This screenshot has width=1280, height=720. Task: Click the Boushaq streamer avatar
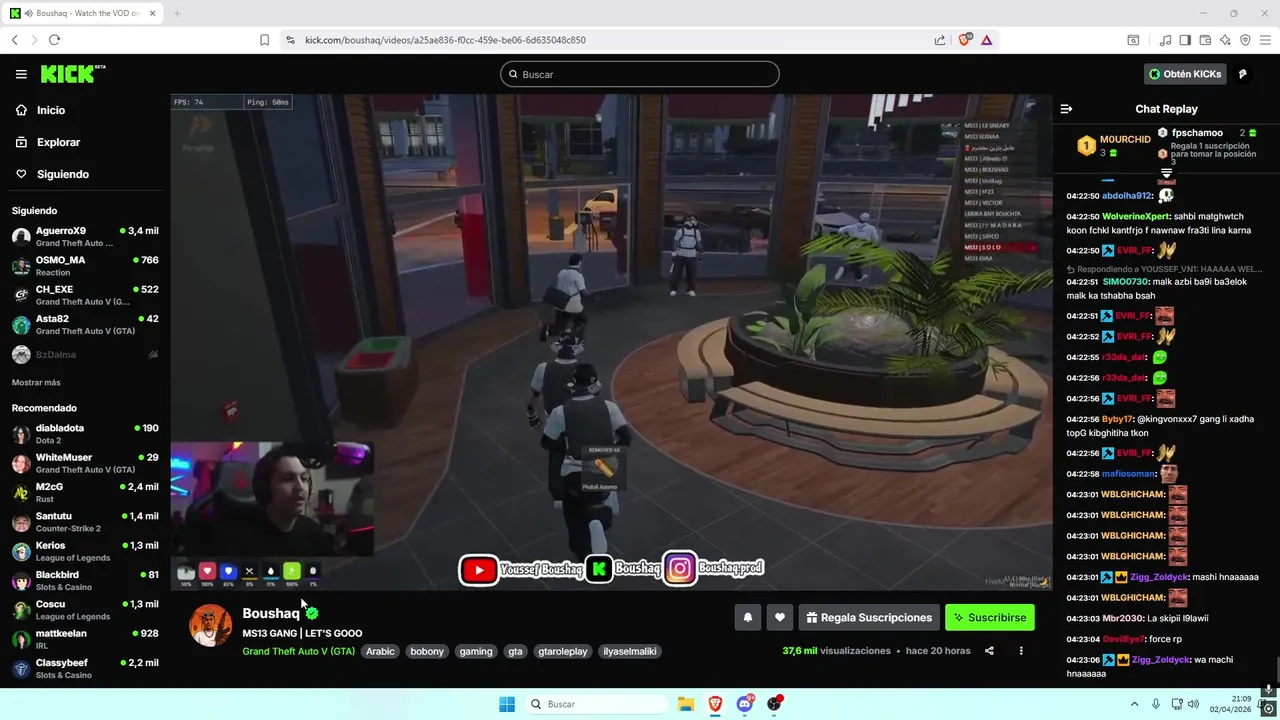pos(210,626)
